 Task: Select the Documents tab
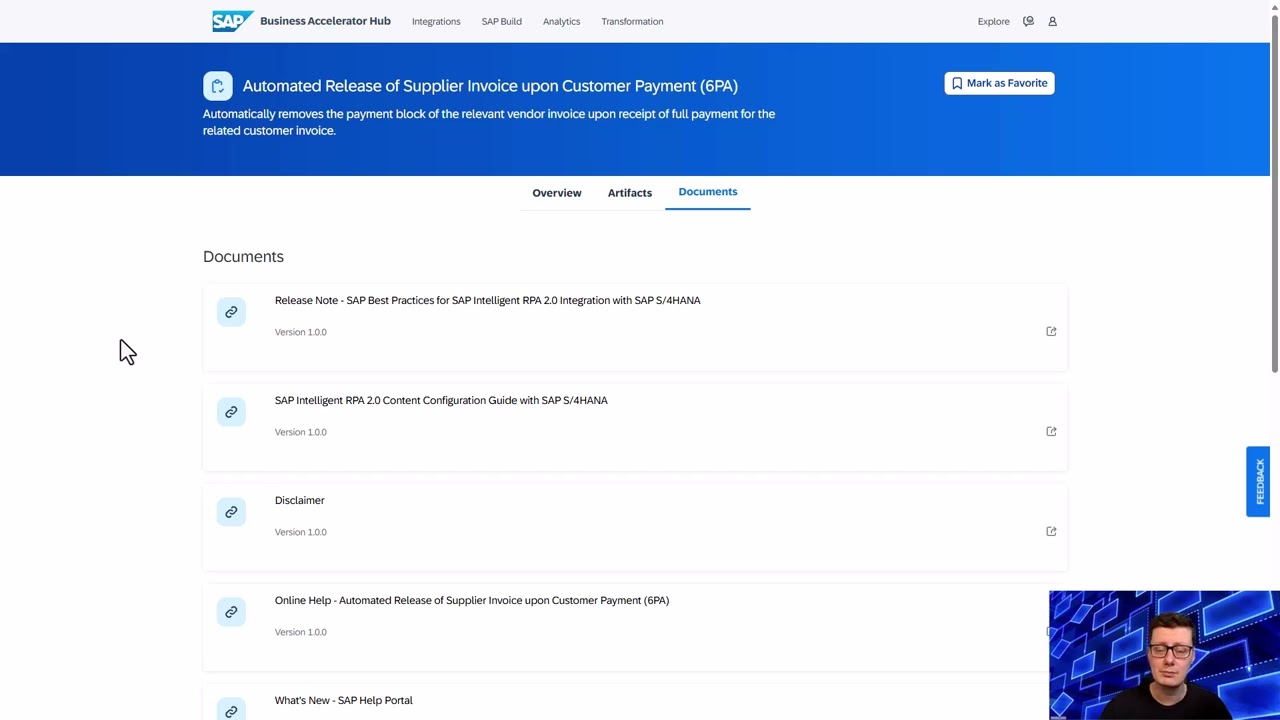[707, 192]
